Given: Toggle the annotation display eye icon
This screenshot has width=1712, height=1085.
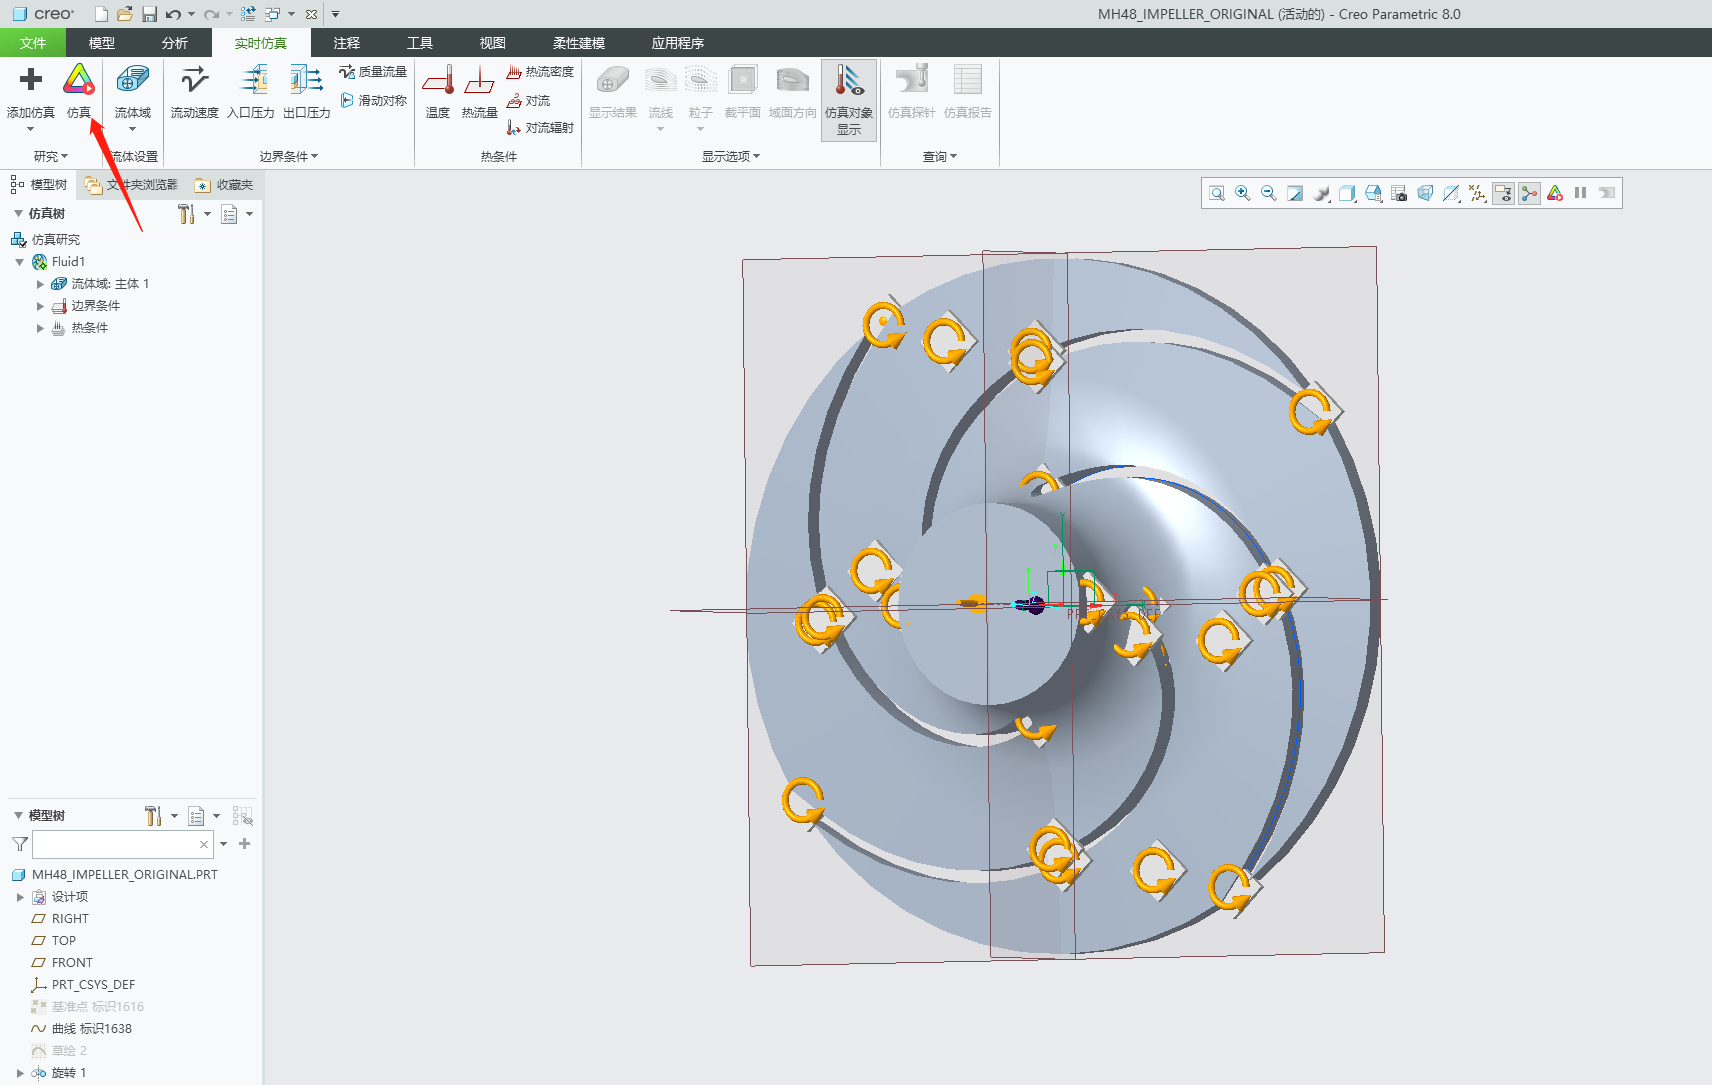Looking at the screenshot, I should click(x=1503, y=193).
